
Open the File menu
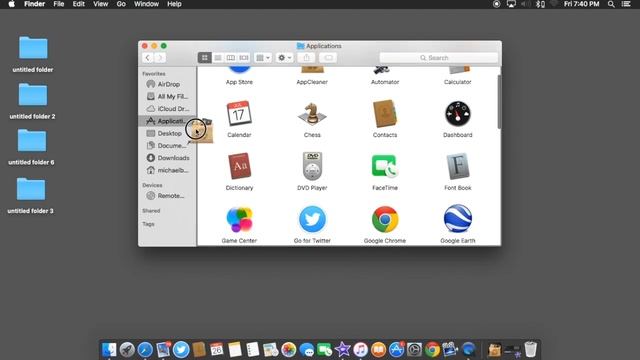point(59,4)
